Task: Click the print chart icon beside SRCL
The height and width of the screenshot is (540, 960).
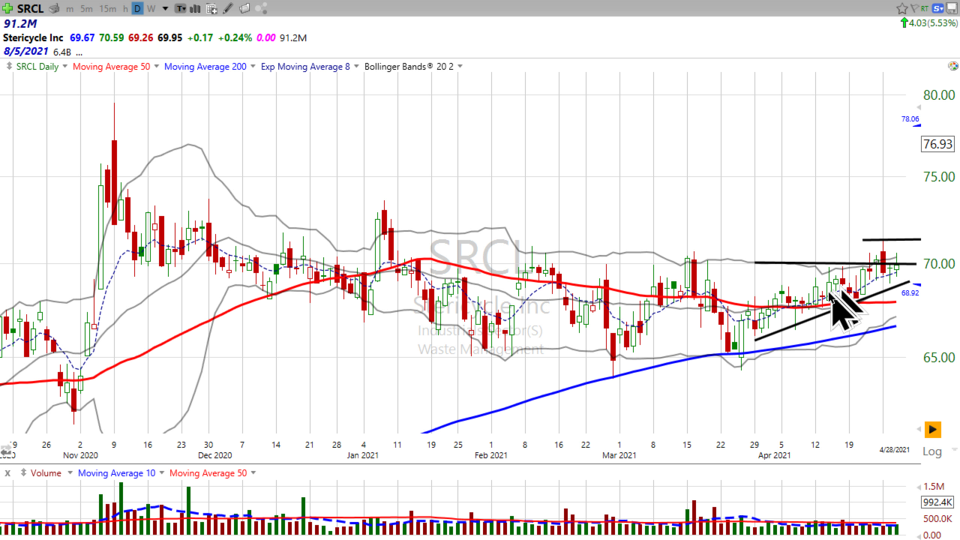Action: click(54, 8)
